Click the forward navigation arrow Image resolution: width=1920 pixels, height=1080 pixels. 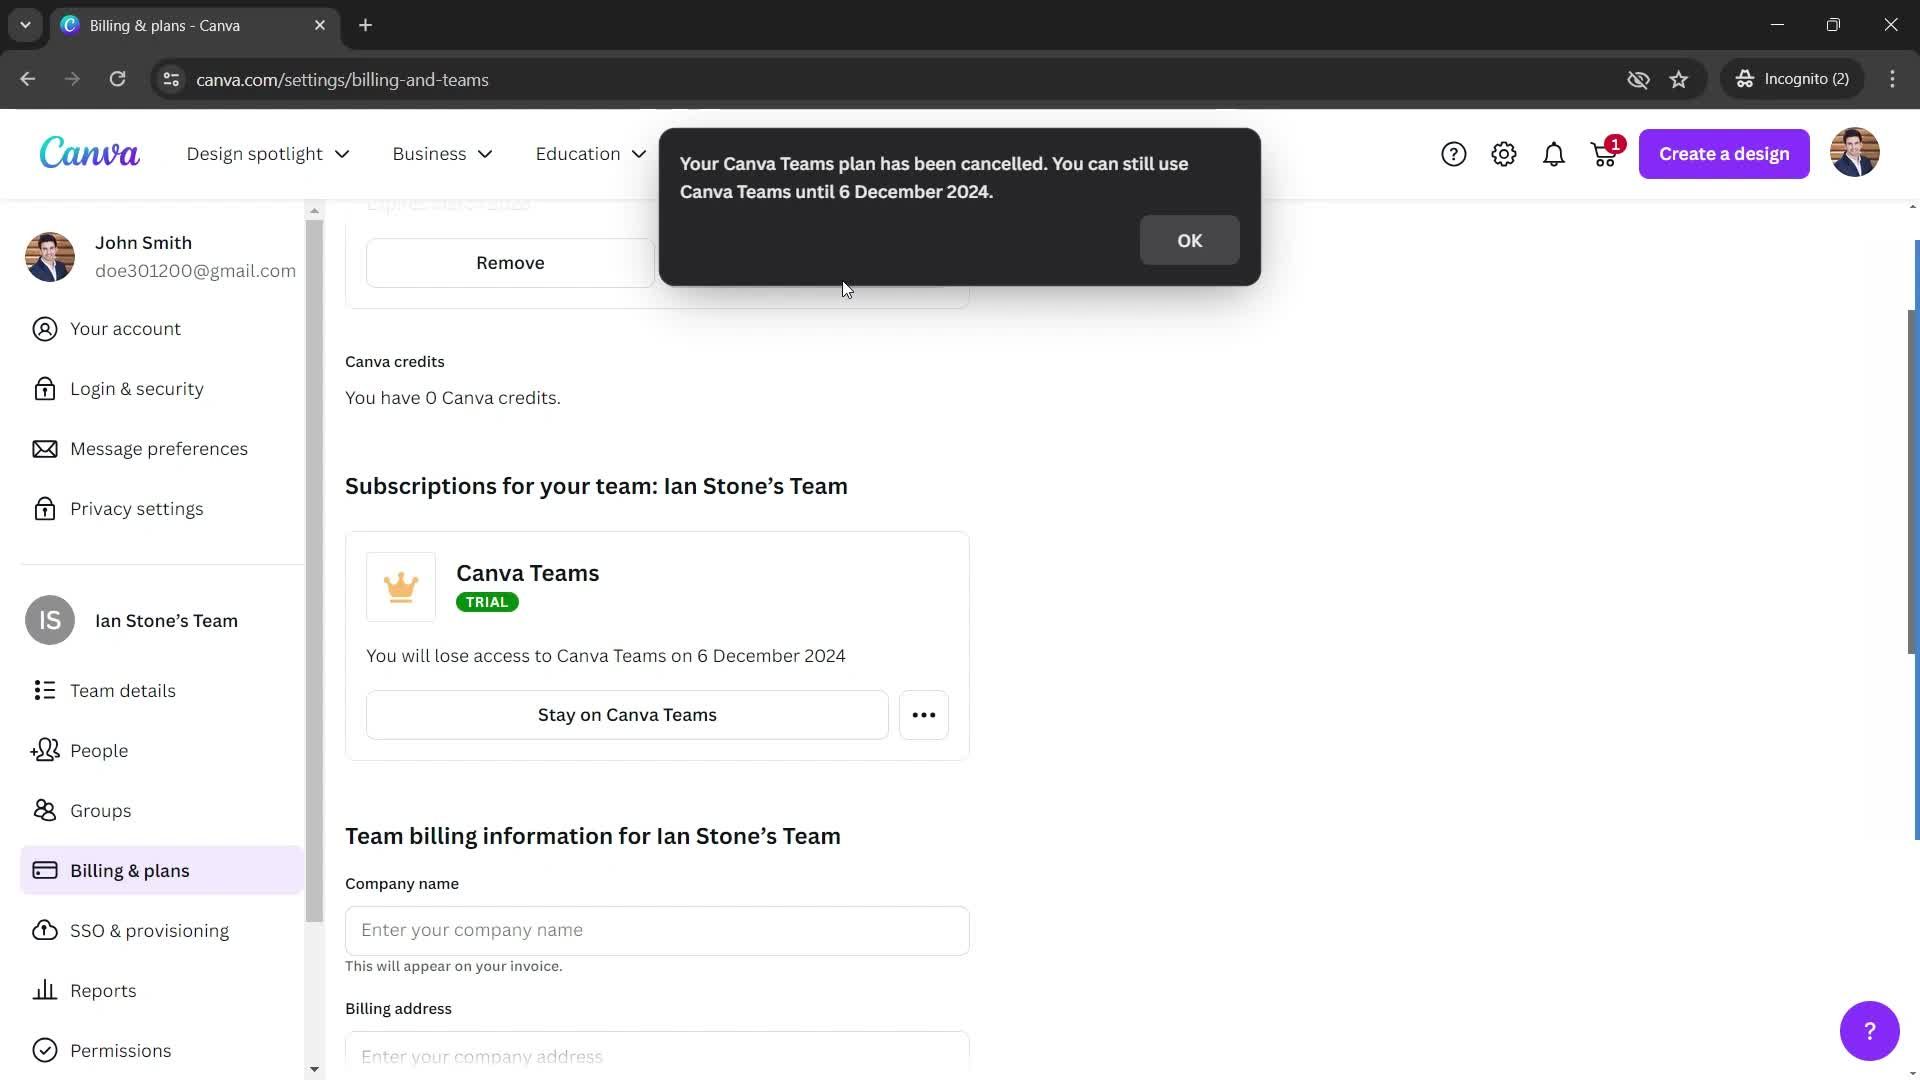pos(72,79)
